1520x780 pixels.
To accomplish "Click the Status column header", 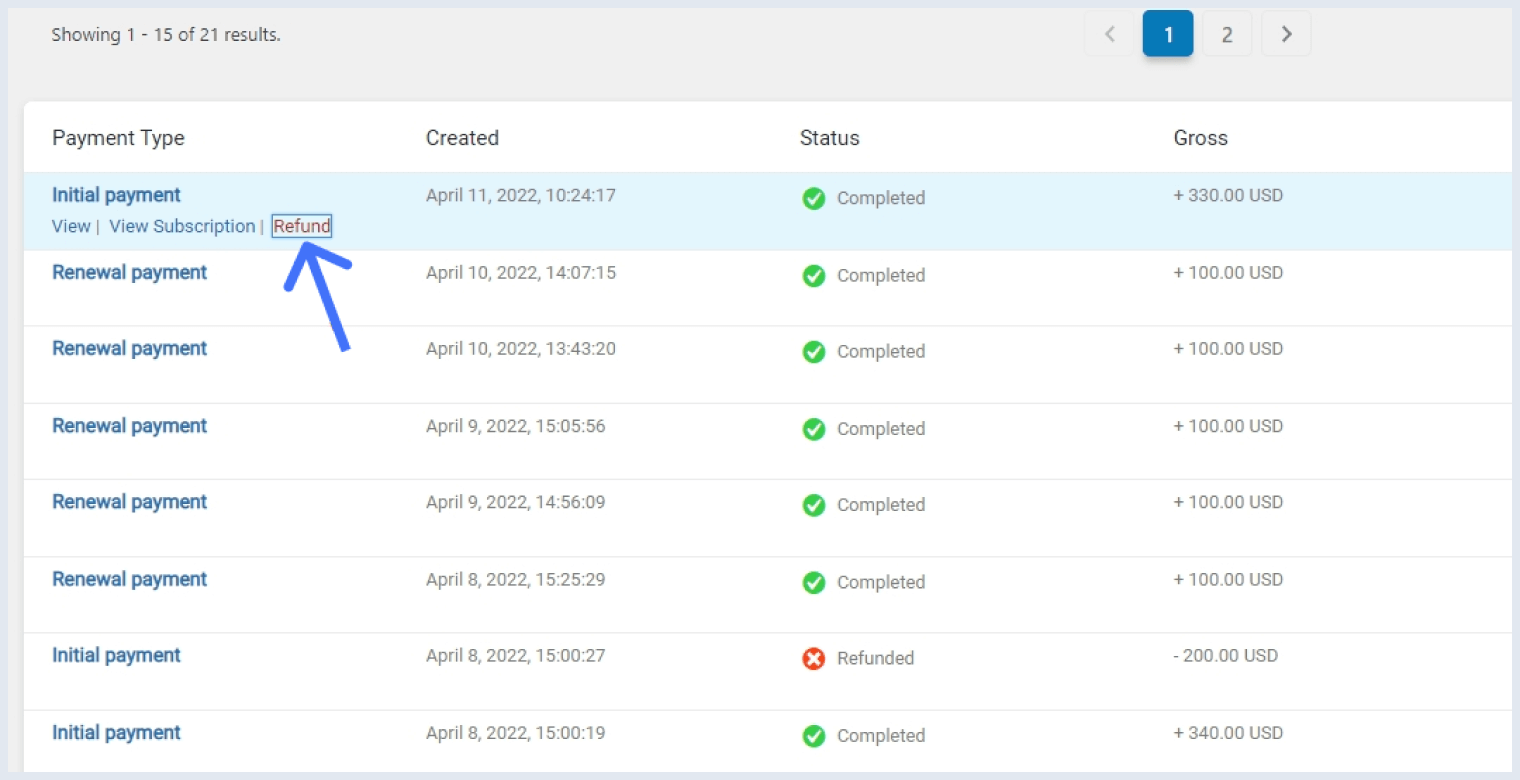I will (829, 137).
